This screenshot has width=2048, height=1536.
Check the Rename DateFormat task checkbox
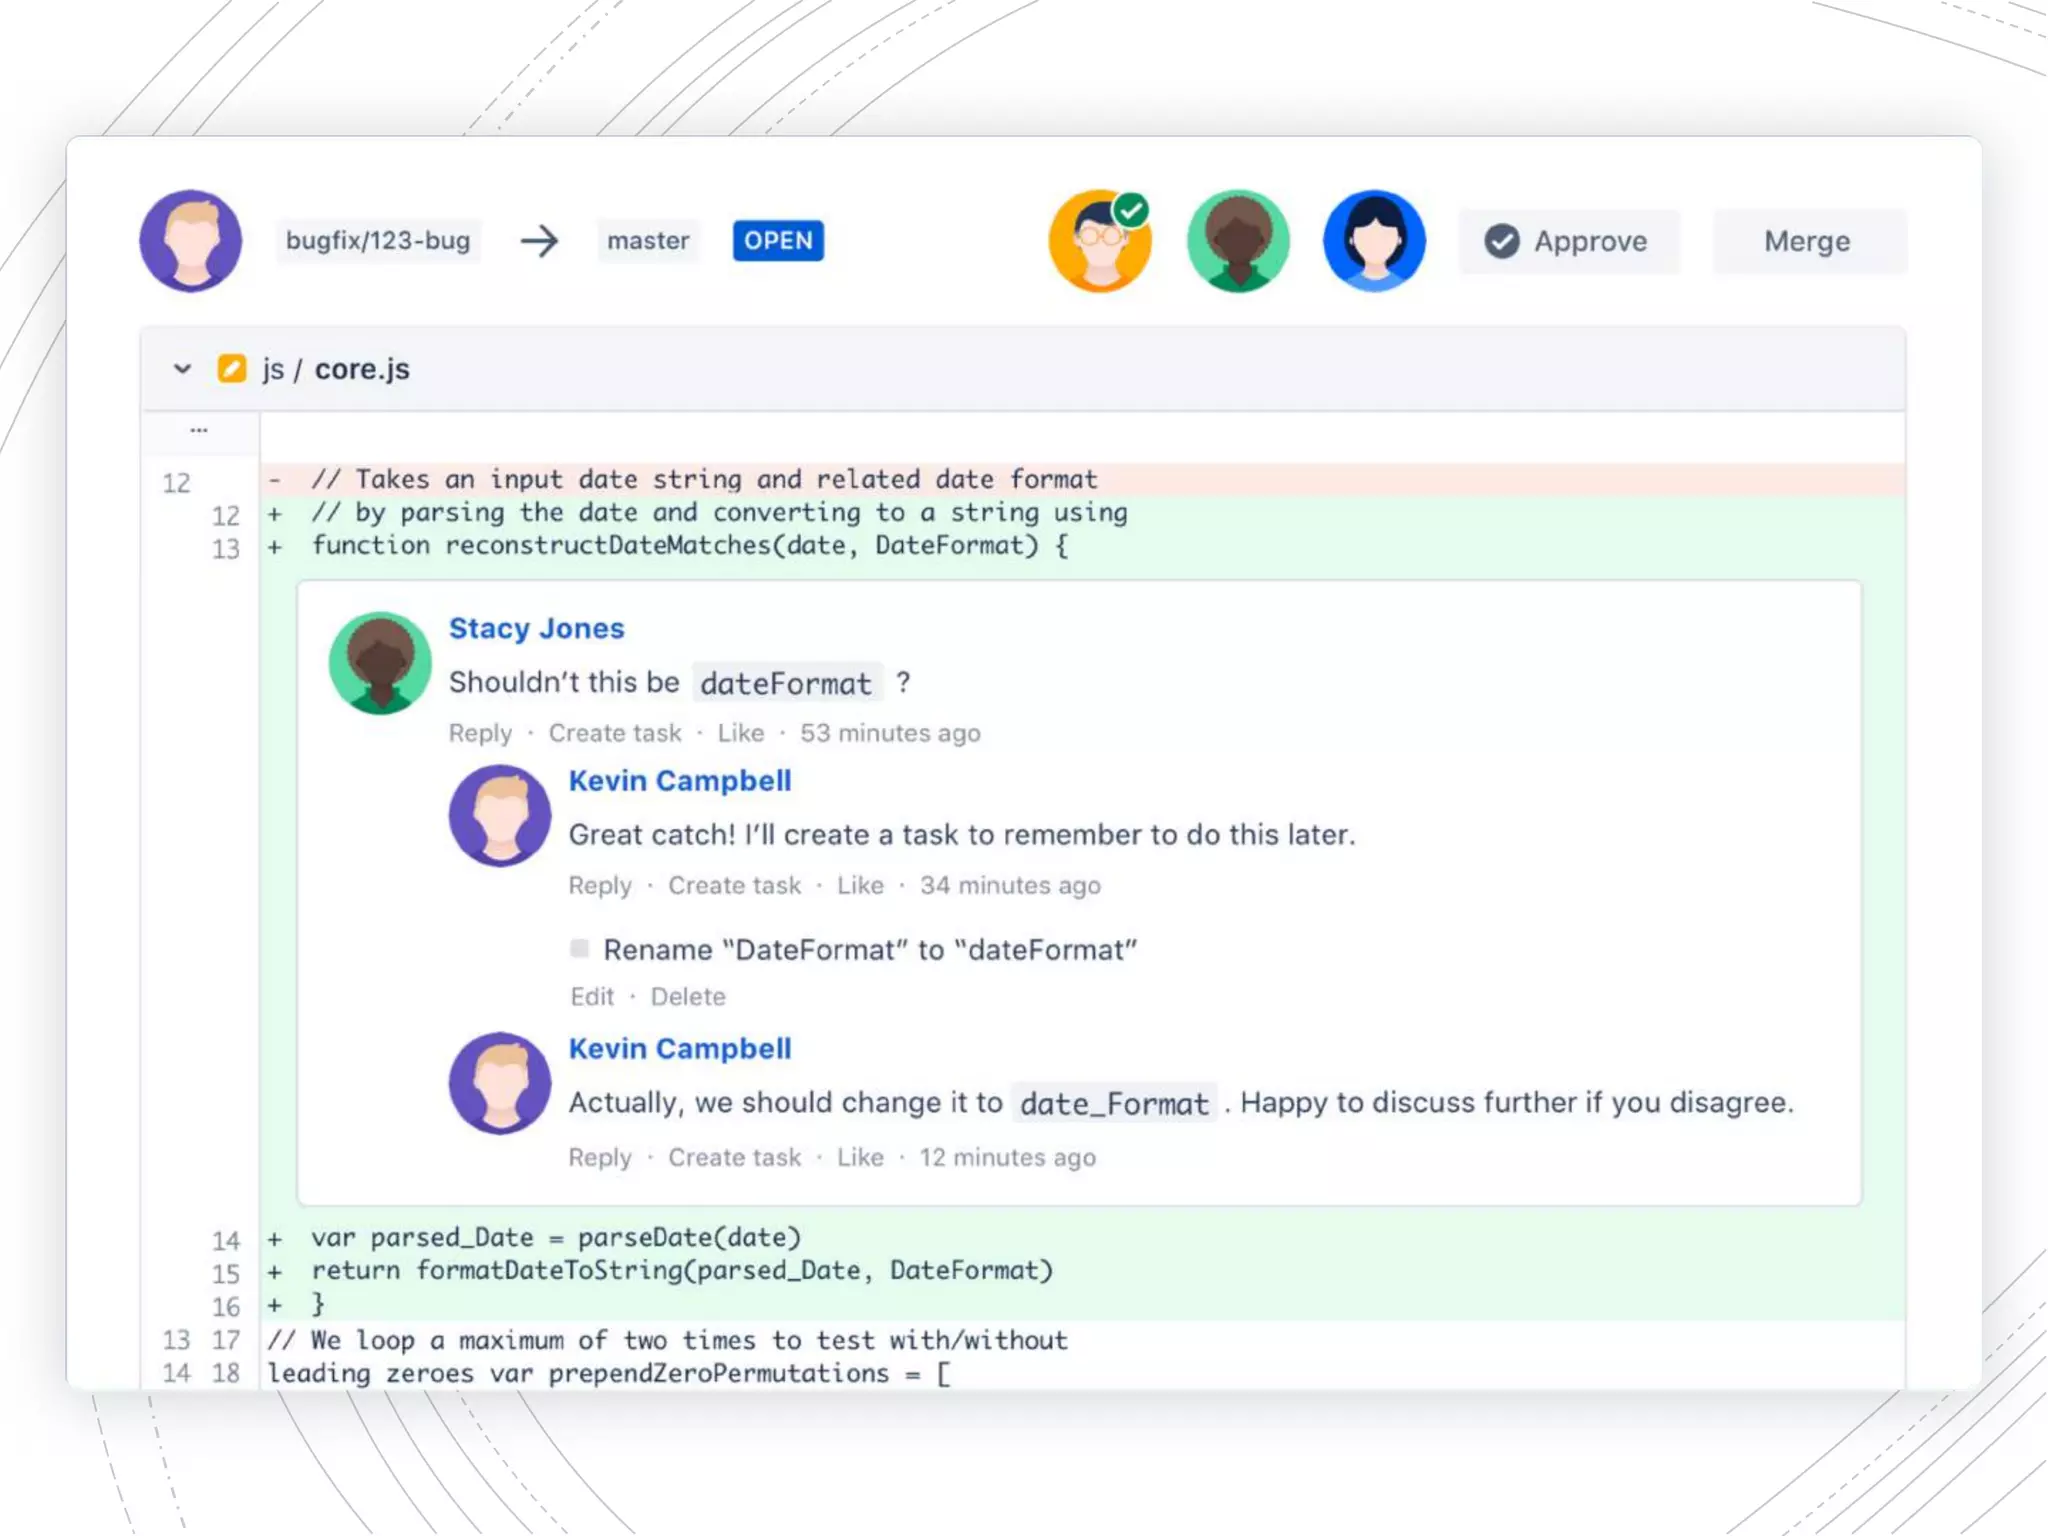579,948
